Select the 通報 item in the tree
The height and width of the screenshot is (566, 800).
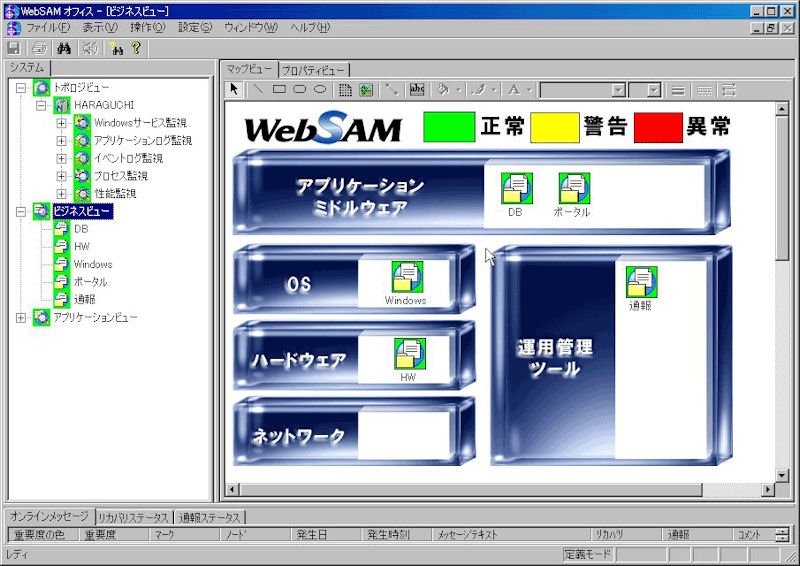(x=85, y=300)
